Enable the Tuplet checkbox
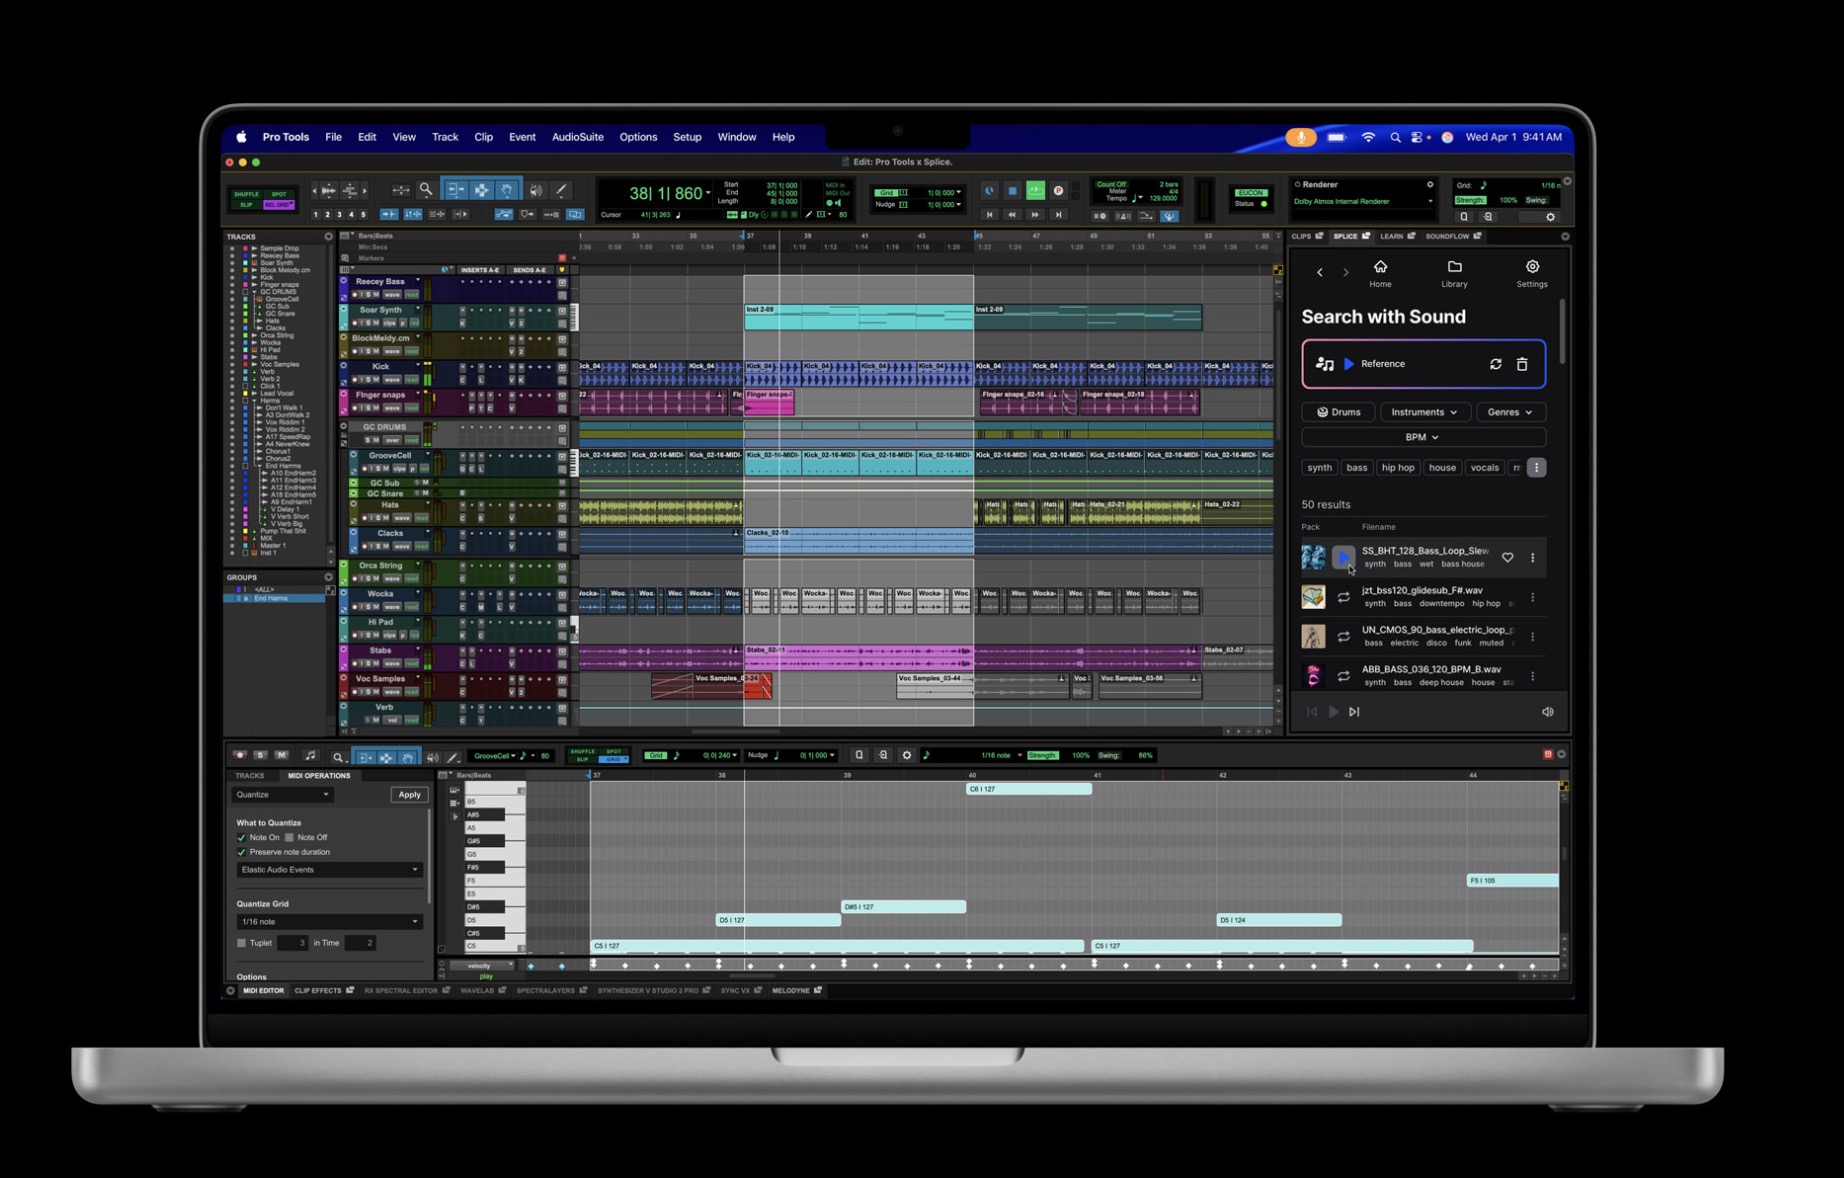Image resolution: width=1844 pixels, height=1178 pixels. pyautogui.click(x=241, y=943)
